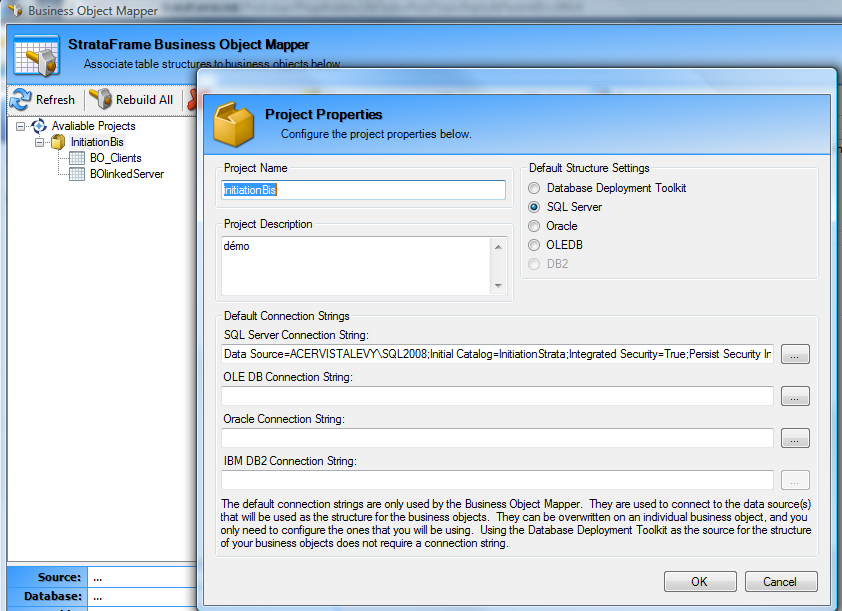This screenshot has height=611, width=842.
Task: Collapse the InitiationBis project node
Action: (40, 142)
